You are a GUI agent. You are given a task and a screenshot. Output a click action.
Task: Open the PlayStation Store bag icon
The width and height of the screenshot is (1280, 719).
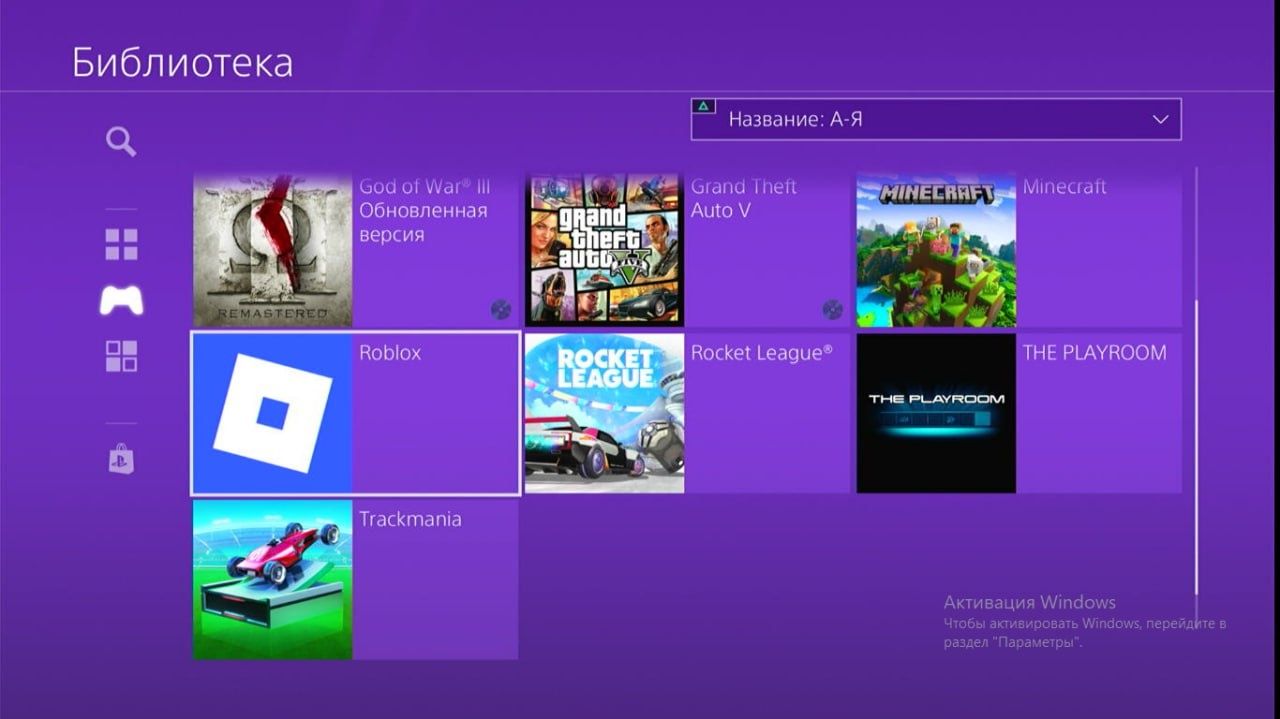point(121,459)
